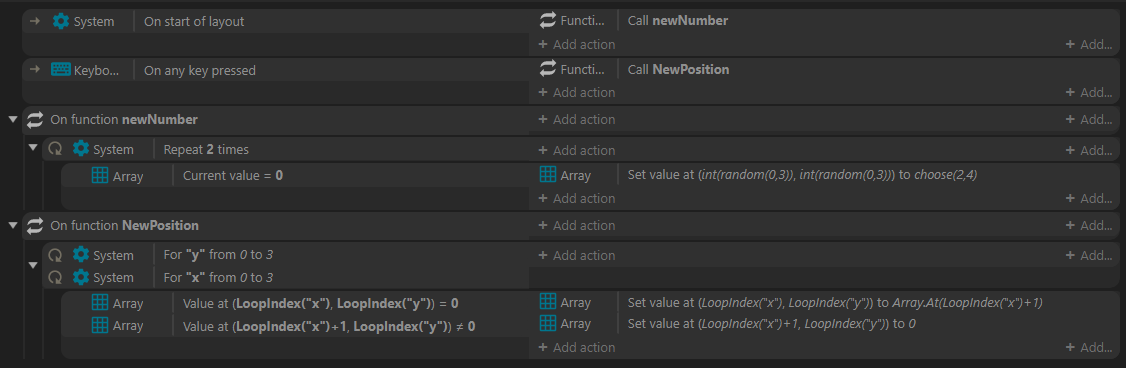Viewport: 1126px width, 368px height.
Task: Click the System gear icon on start of layout
Action: tap(61, 22)
